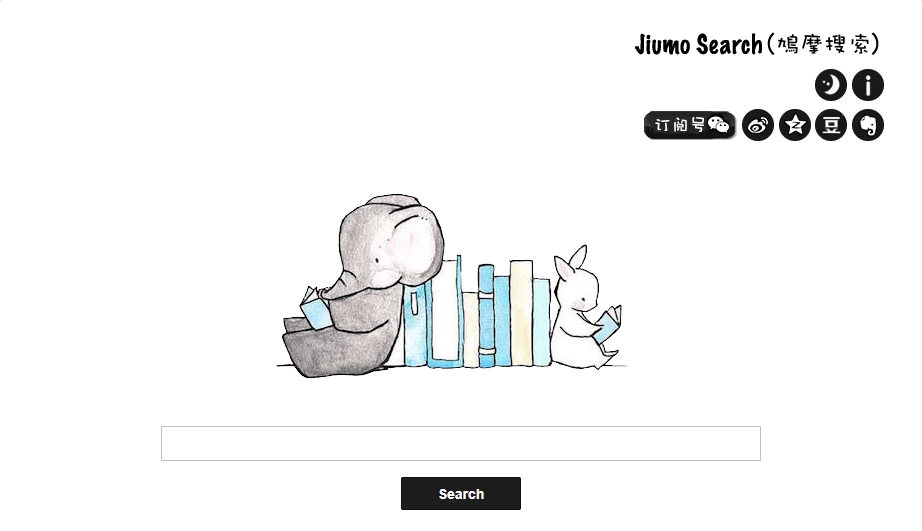Open the Evernote elephant head icon
The height and width of the screenshot is (531, 922).
[868, 125]
